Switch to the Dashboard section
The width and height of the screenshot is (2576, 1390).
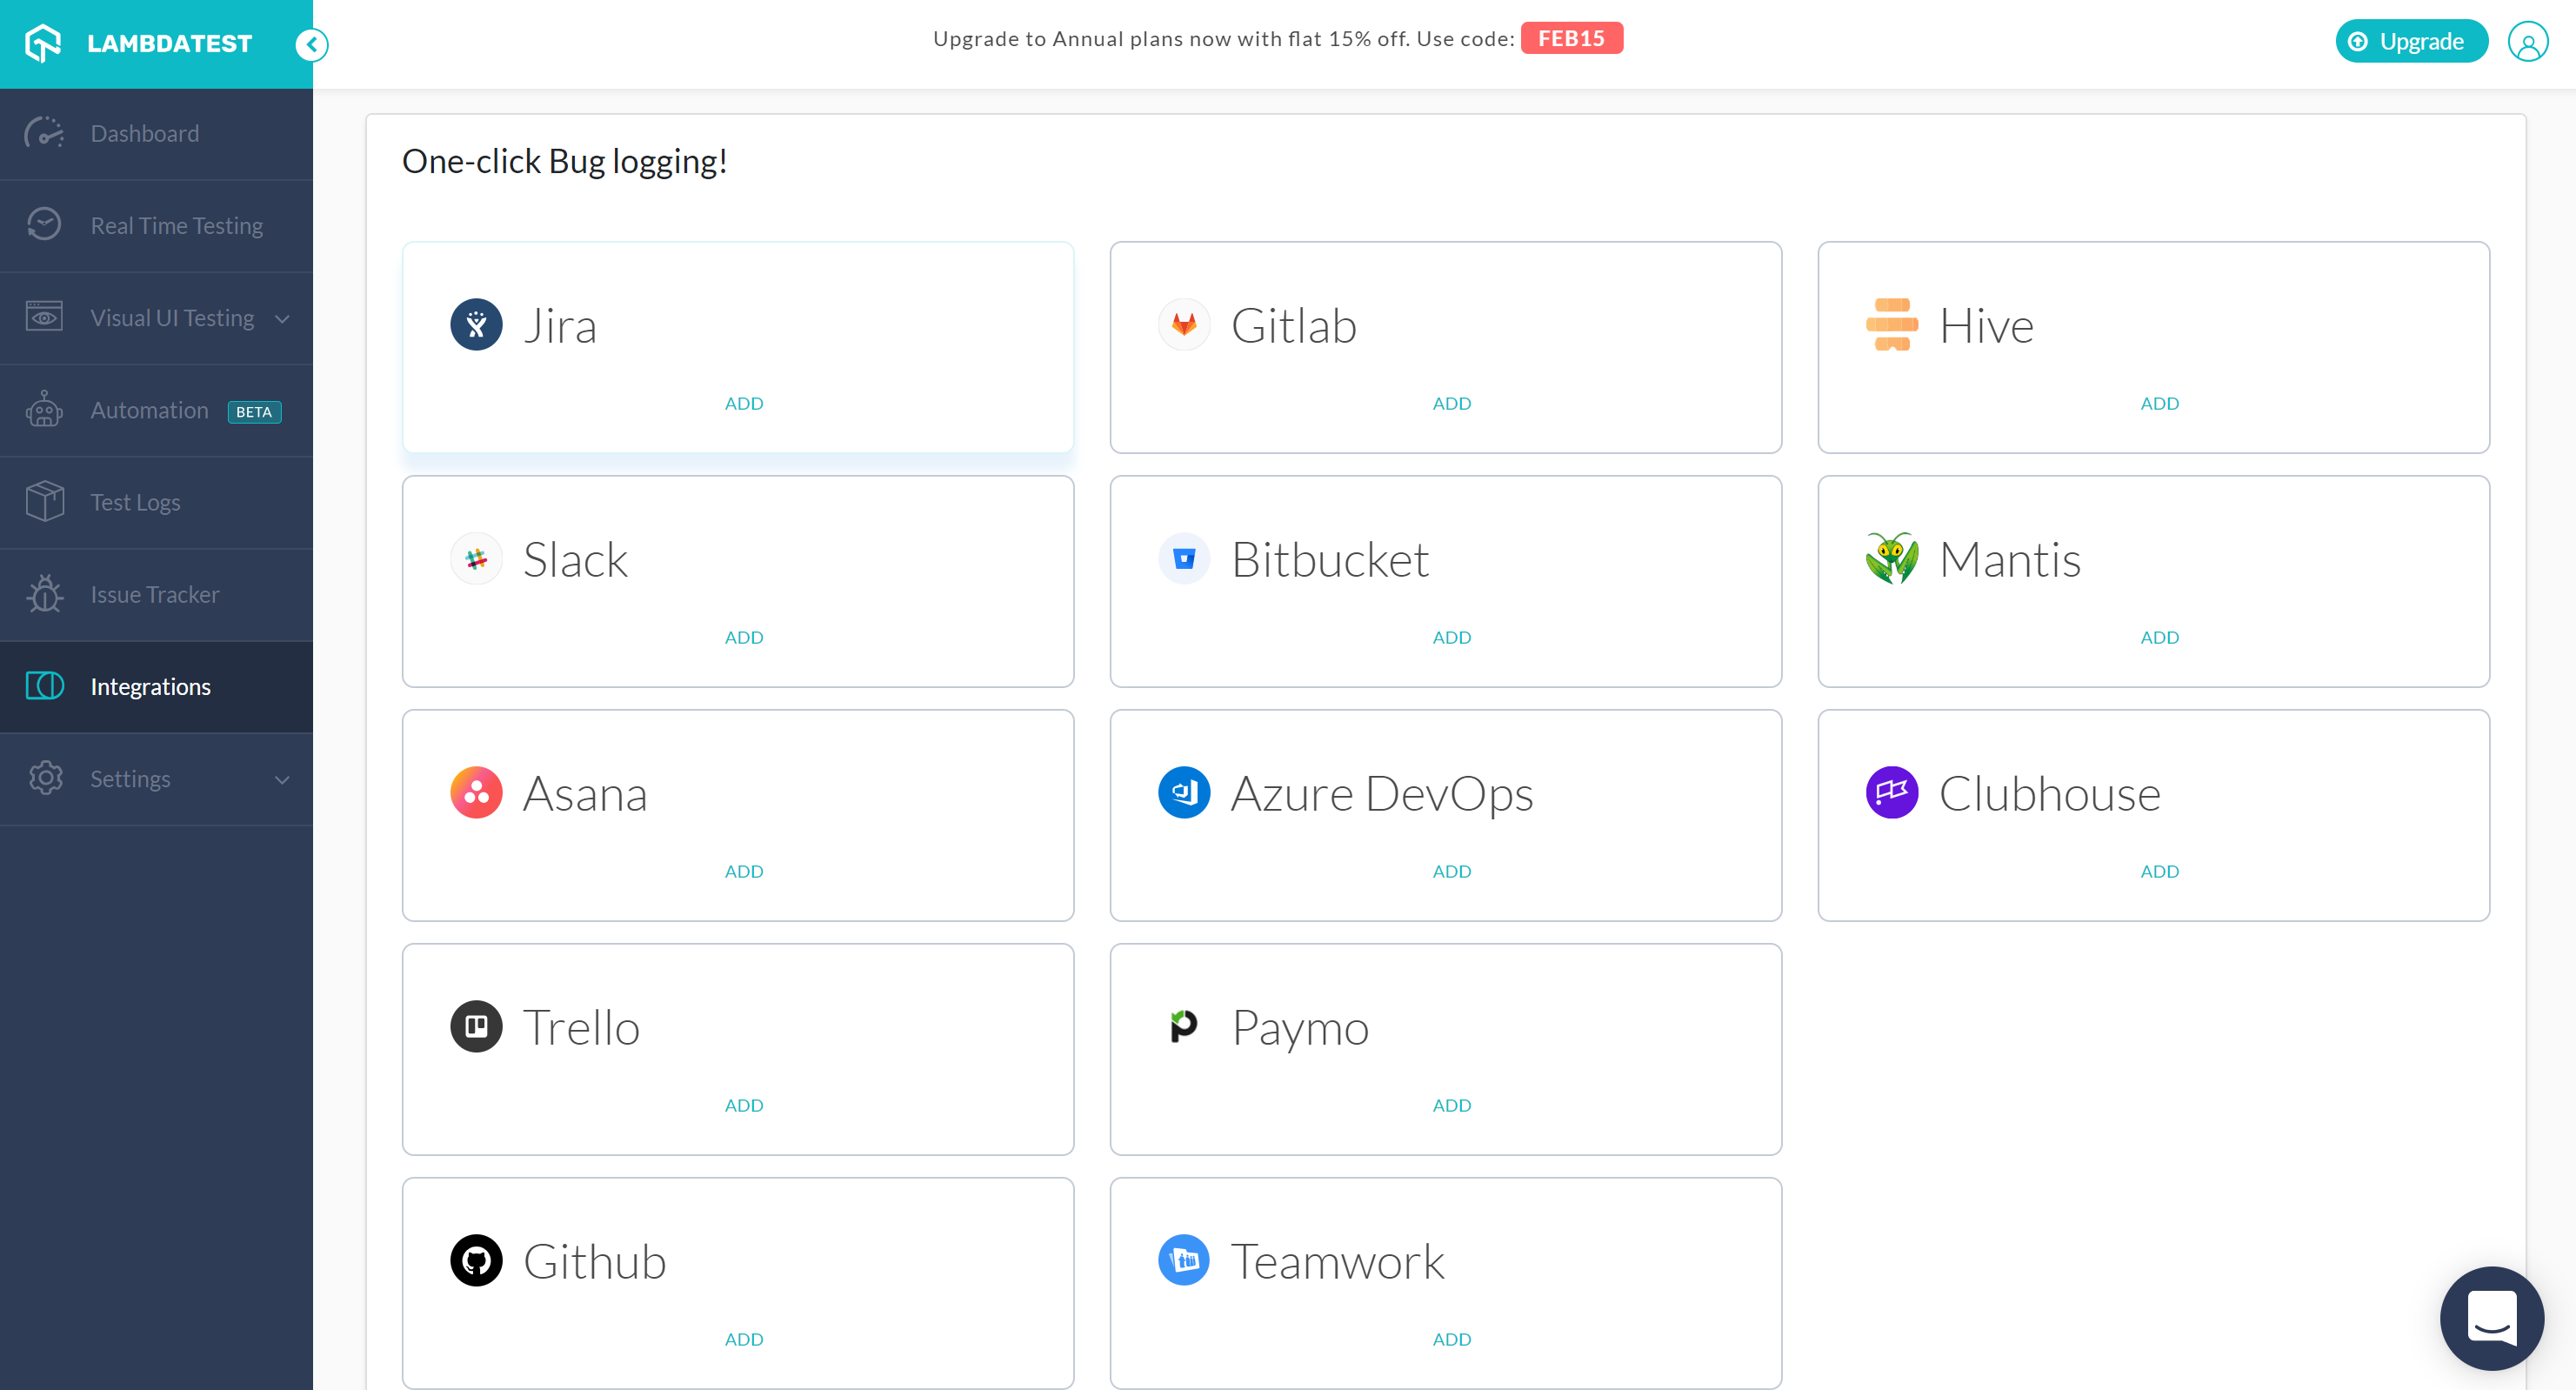tap(144, 133)
